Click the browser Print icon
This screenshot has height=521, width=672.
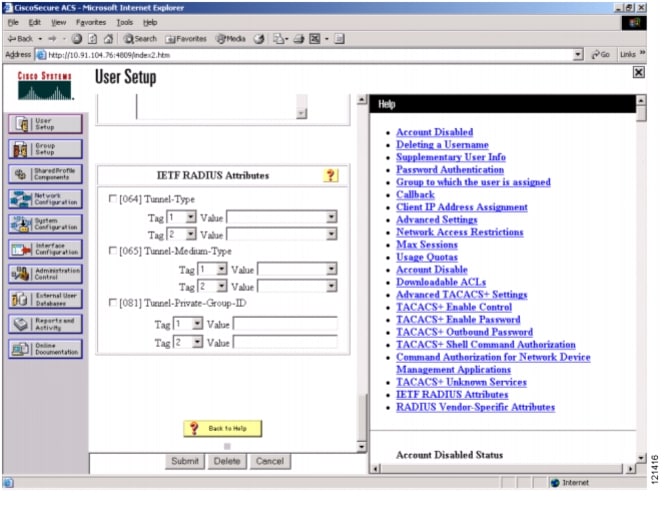299,39
